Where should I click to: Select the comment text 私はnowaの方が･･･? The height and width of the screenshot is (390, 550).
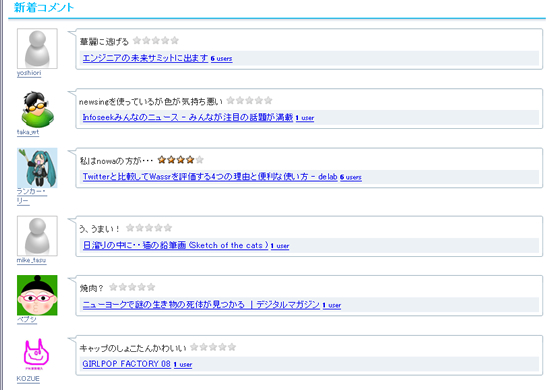pyautogui.click(x=116, y=161)
